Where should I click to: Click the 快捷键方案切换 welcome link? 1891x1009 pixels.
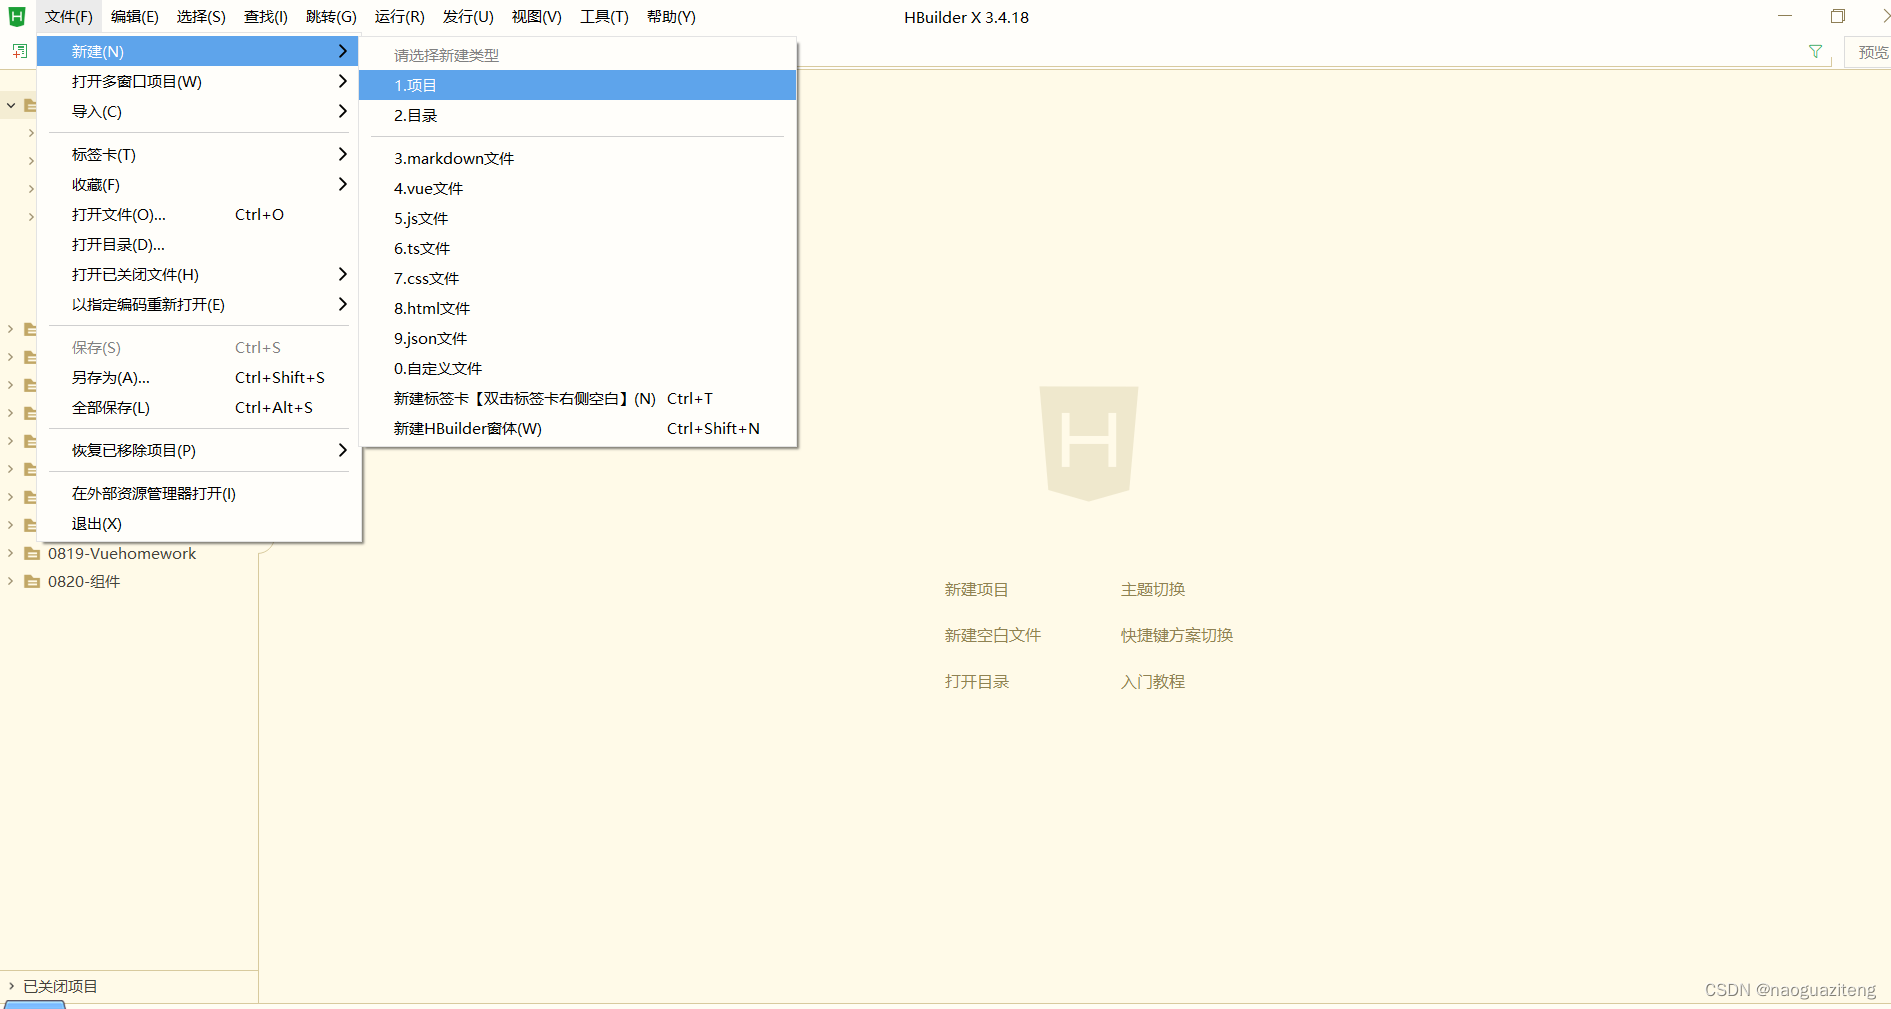1176,635
